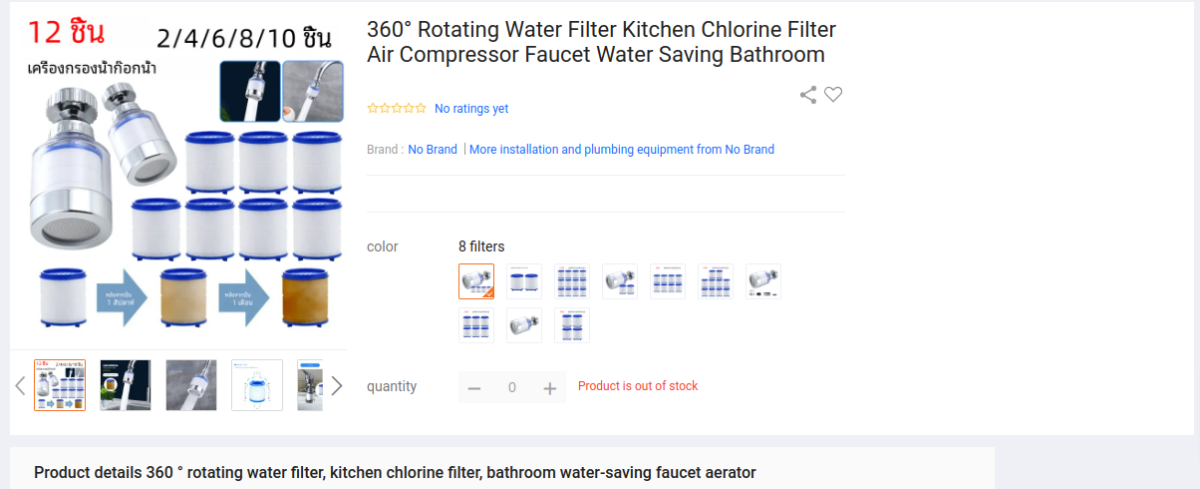
Task: Click the quantity input field
Action: tap(512, 388)
